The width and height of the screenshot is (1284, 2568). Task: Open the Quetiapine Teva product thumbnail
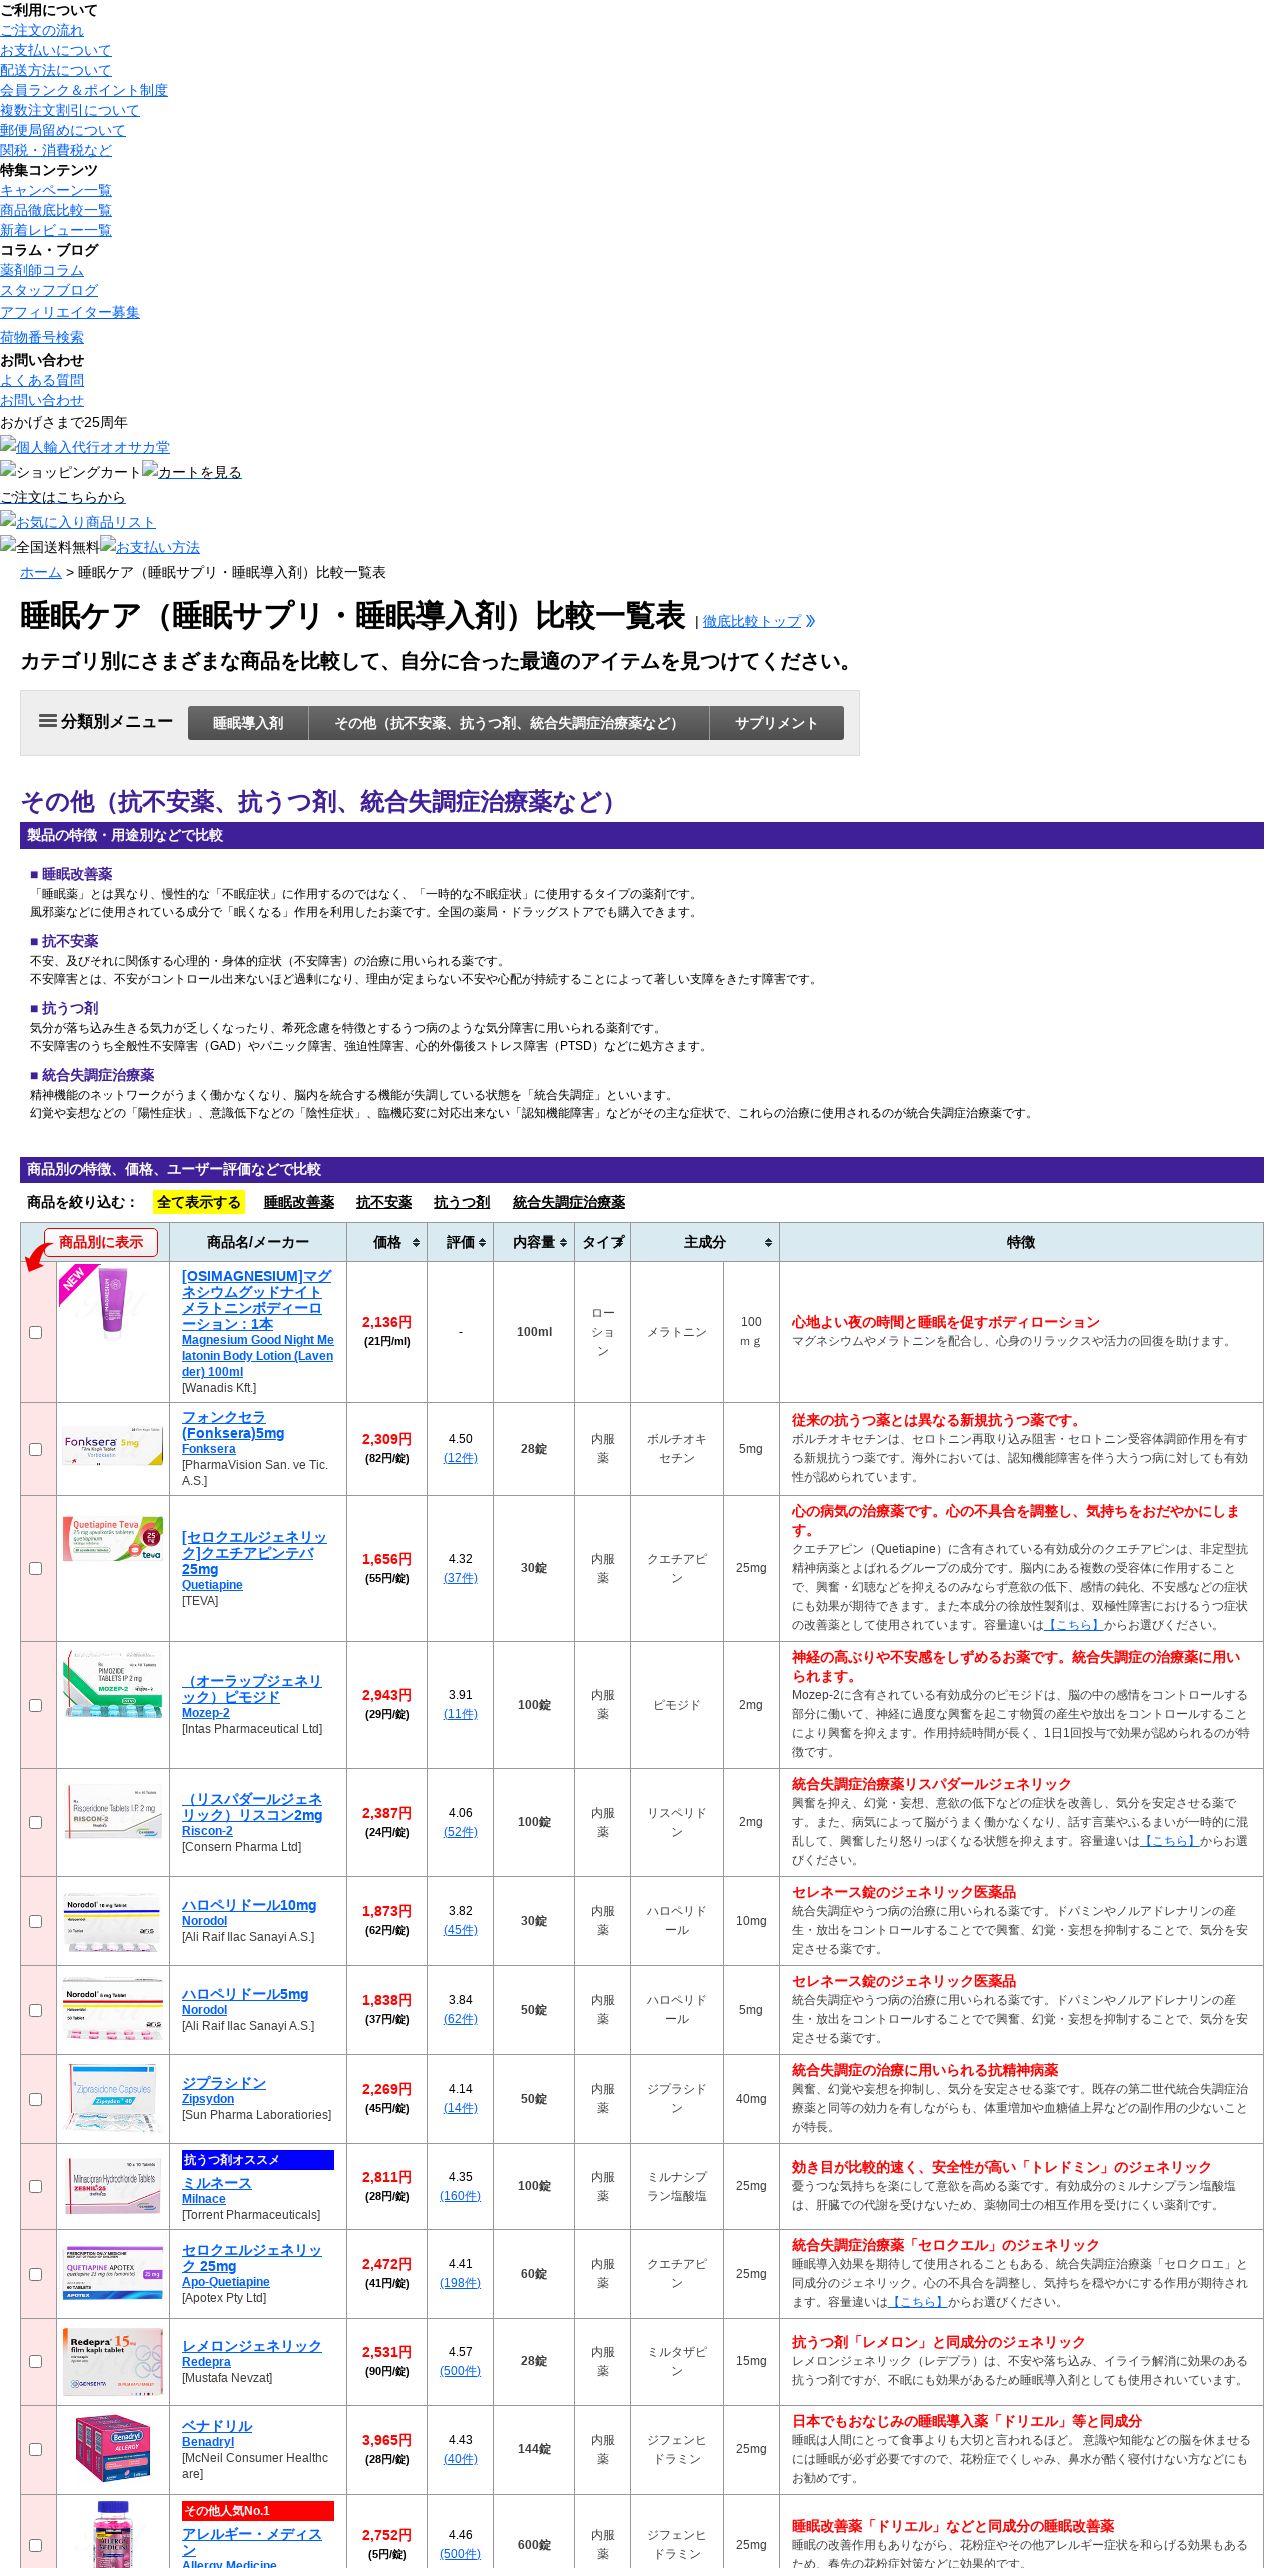point(113,1539)
